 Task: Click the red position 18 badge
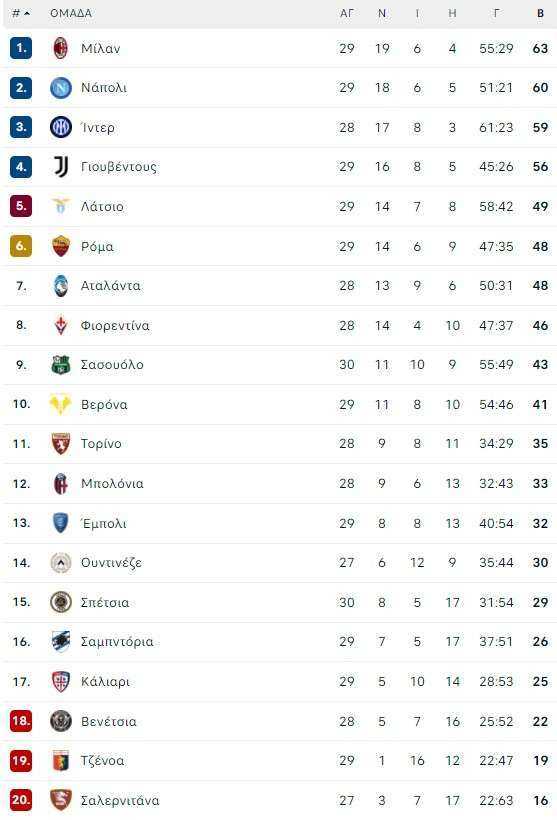(21, 721)
